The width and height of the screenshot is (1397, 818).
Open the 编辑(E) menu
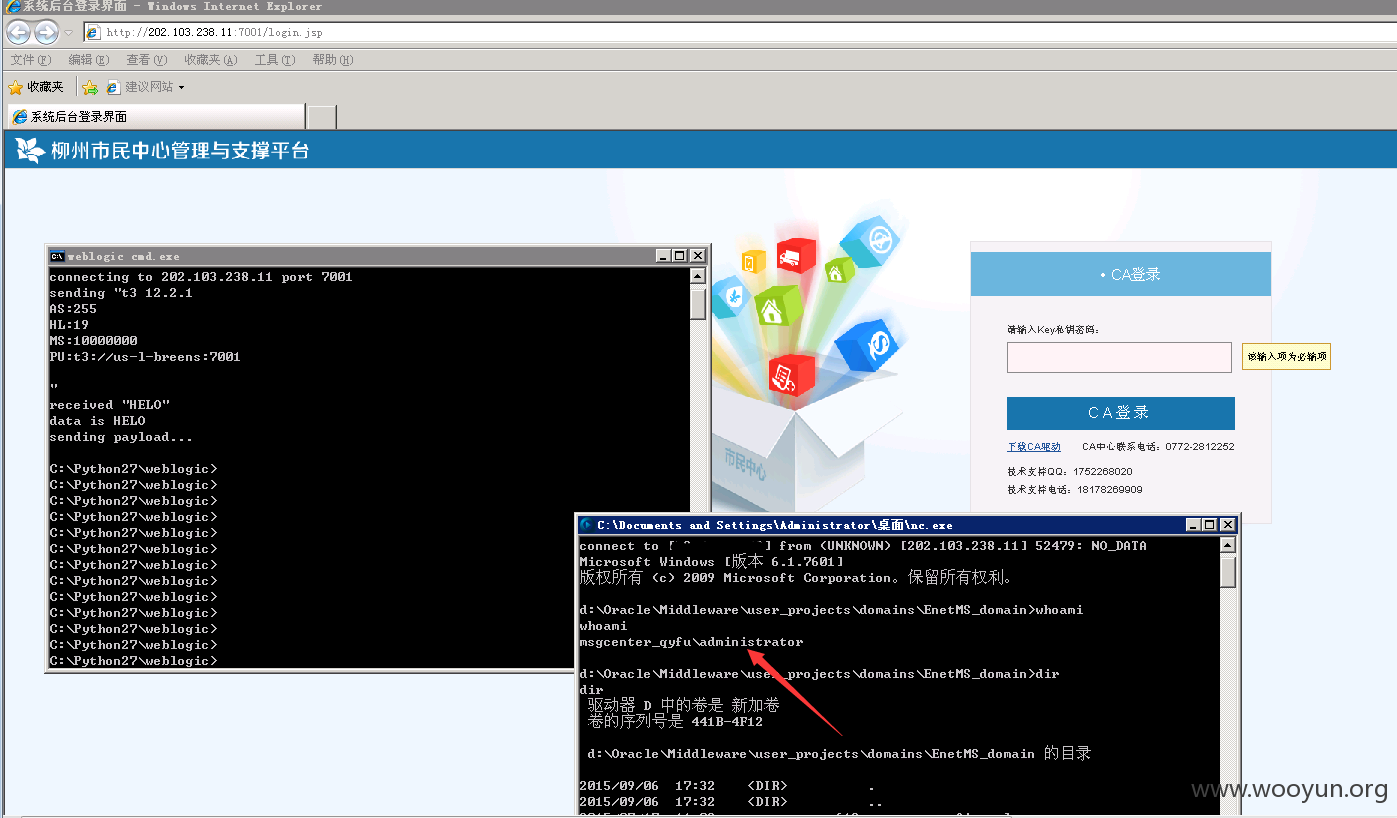[88, 60]
